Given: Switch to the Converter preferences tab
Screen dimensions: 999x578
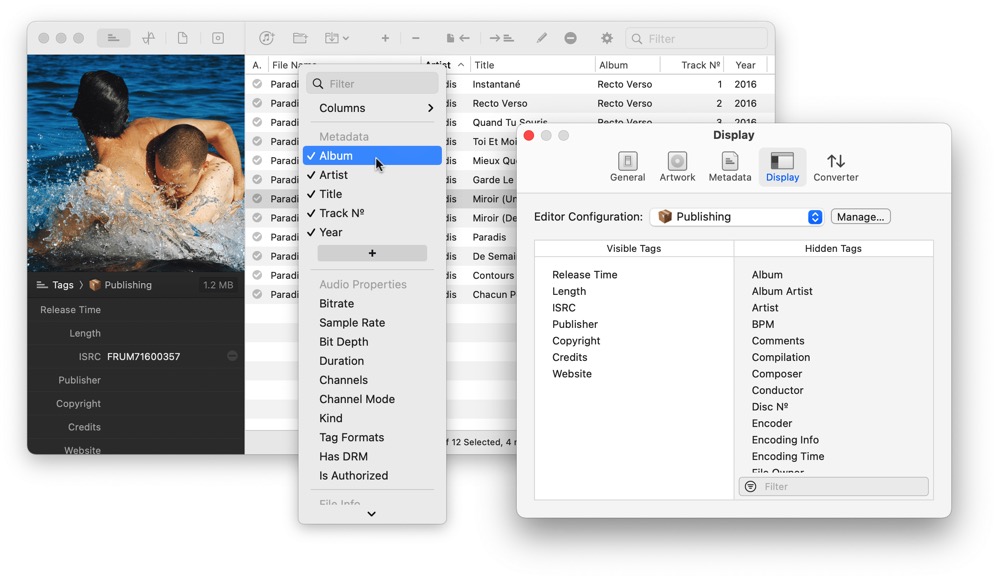Looking at the screenshot, I should 835,166.
